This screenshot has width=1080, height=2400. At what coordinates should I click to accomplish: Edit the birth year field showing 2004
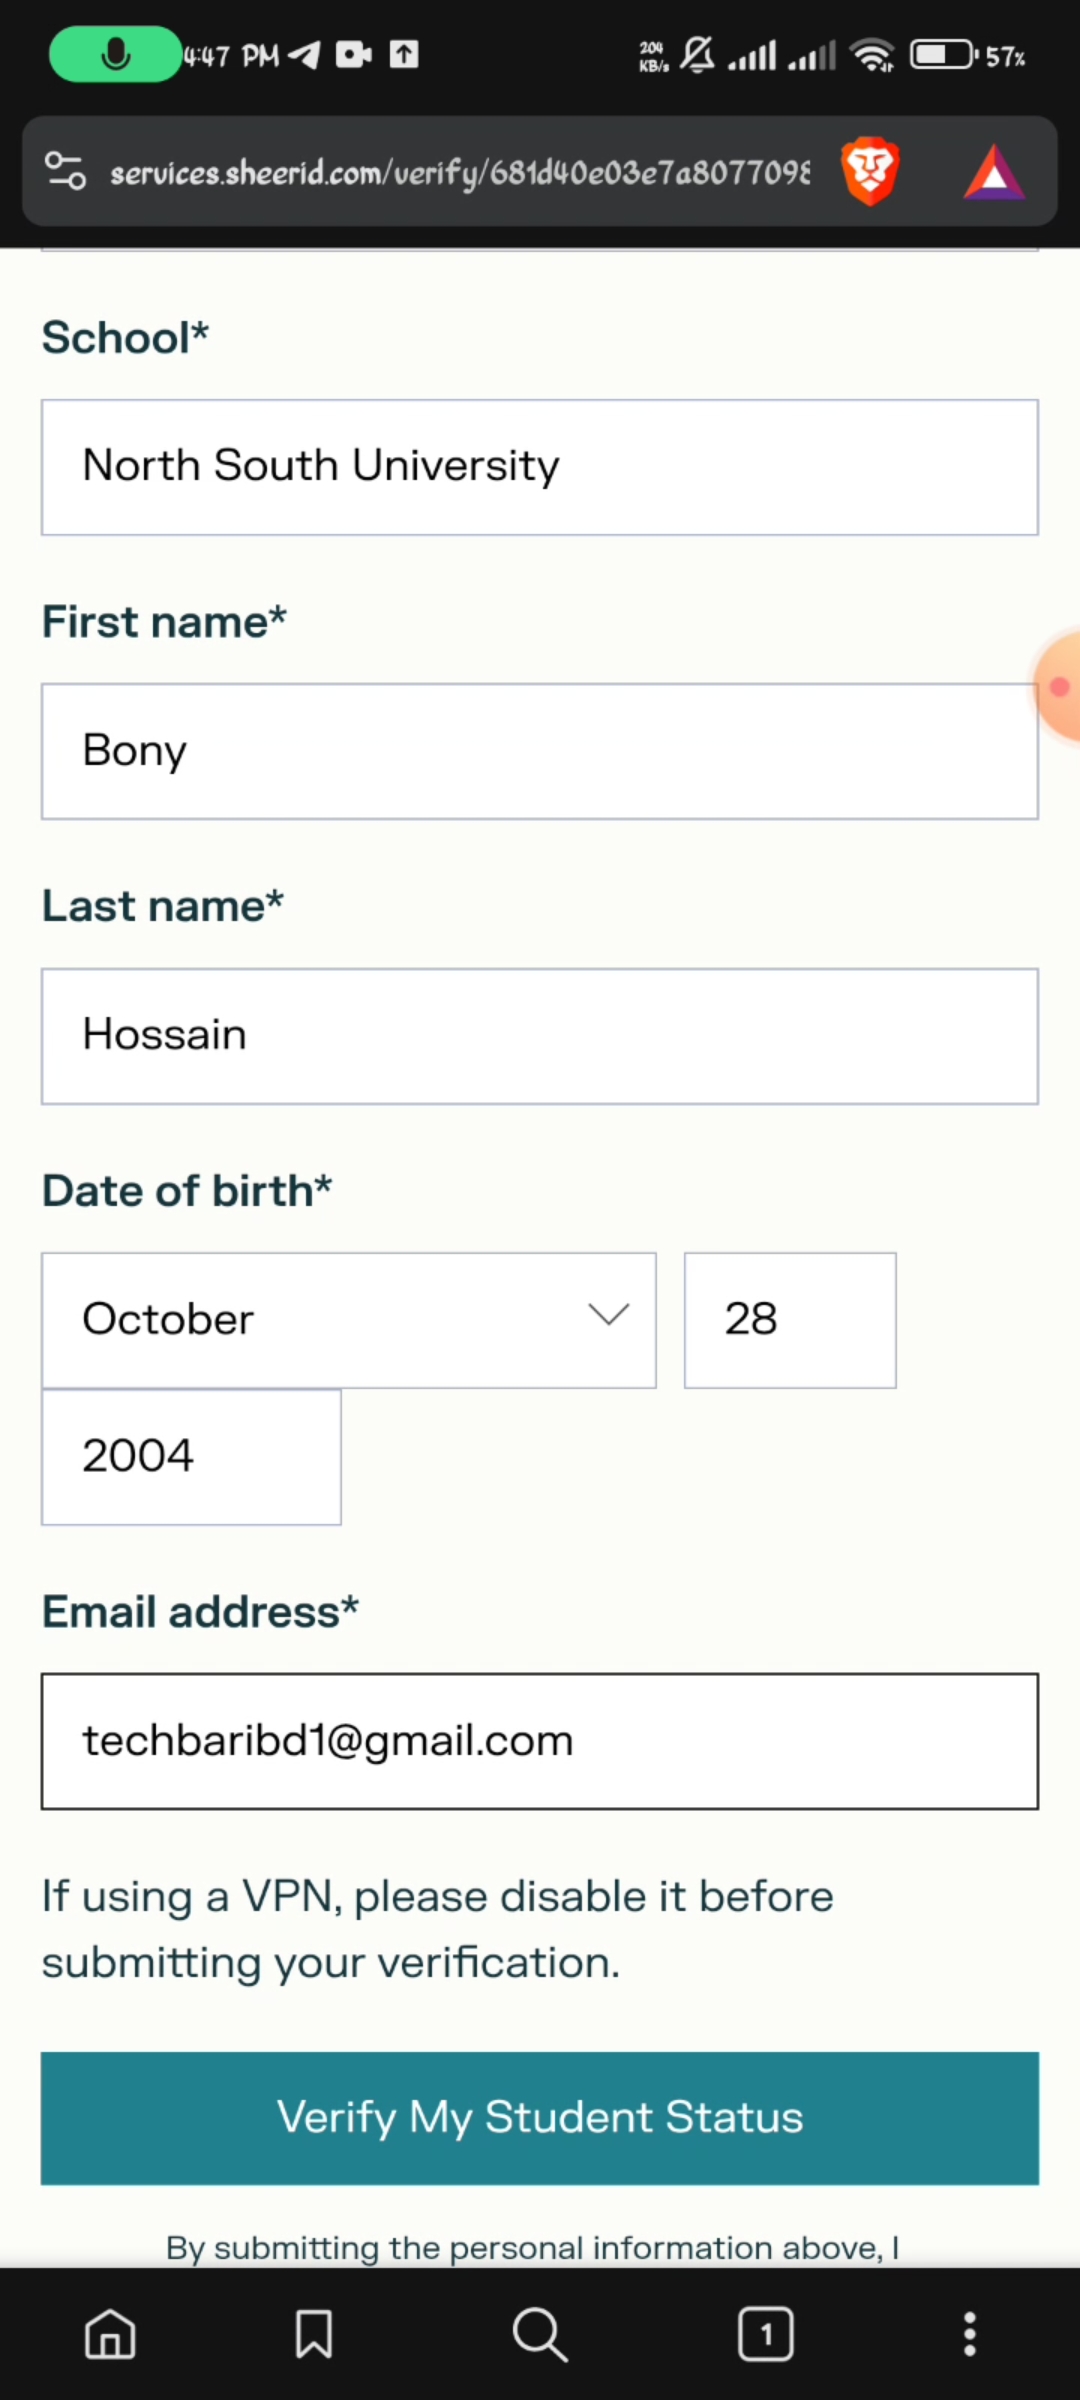pos(191,1457)
